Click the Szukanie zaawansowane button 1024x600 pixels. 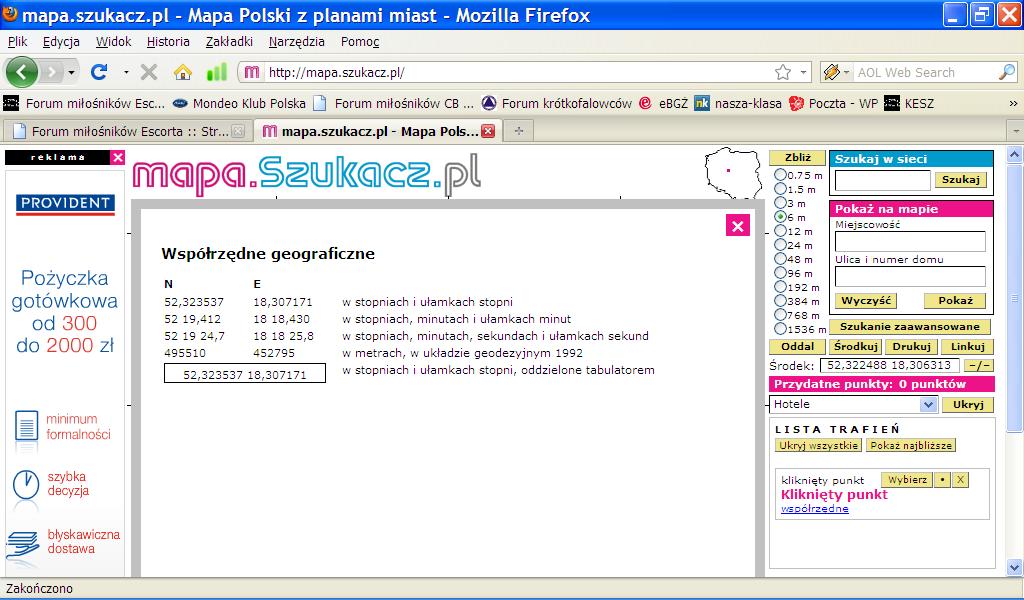pos(910,327)
